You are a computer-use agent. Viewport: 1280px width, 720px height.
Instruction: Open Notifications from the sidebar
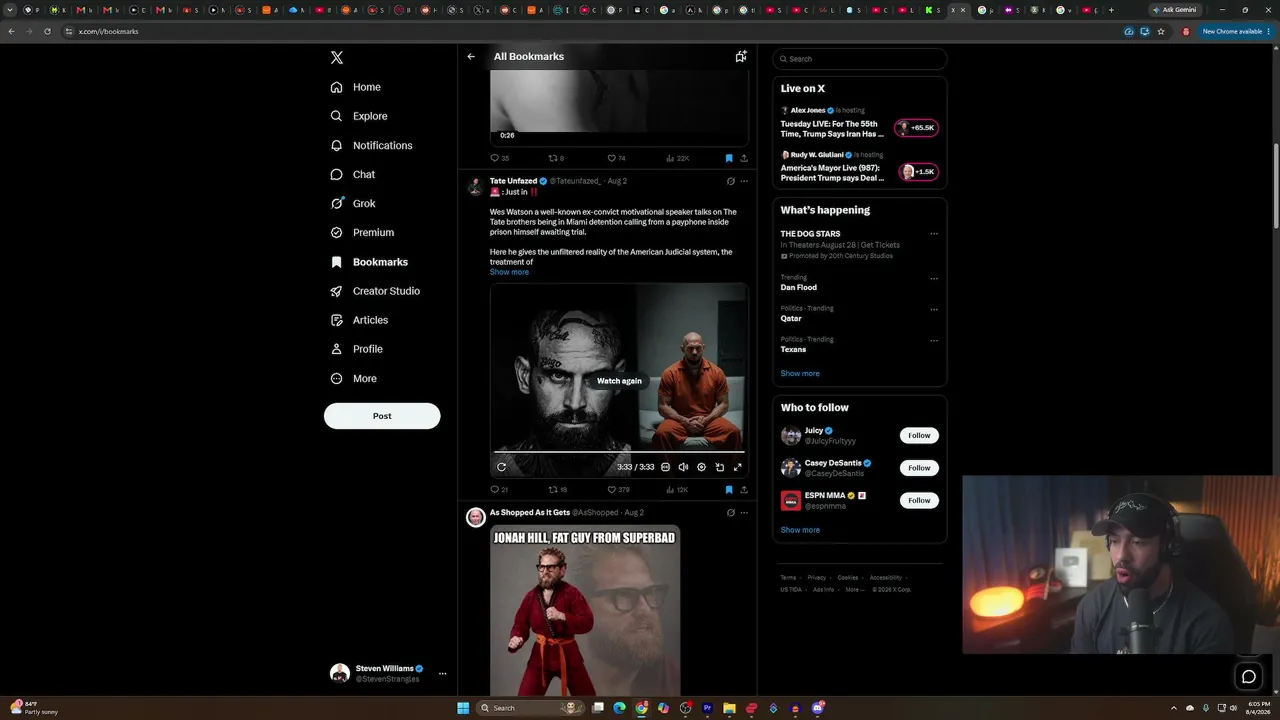[371, 145]
